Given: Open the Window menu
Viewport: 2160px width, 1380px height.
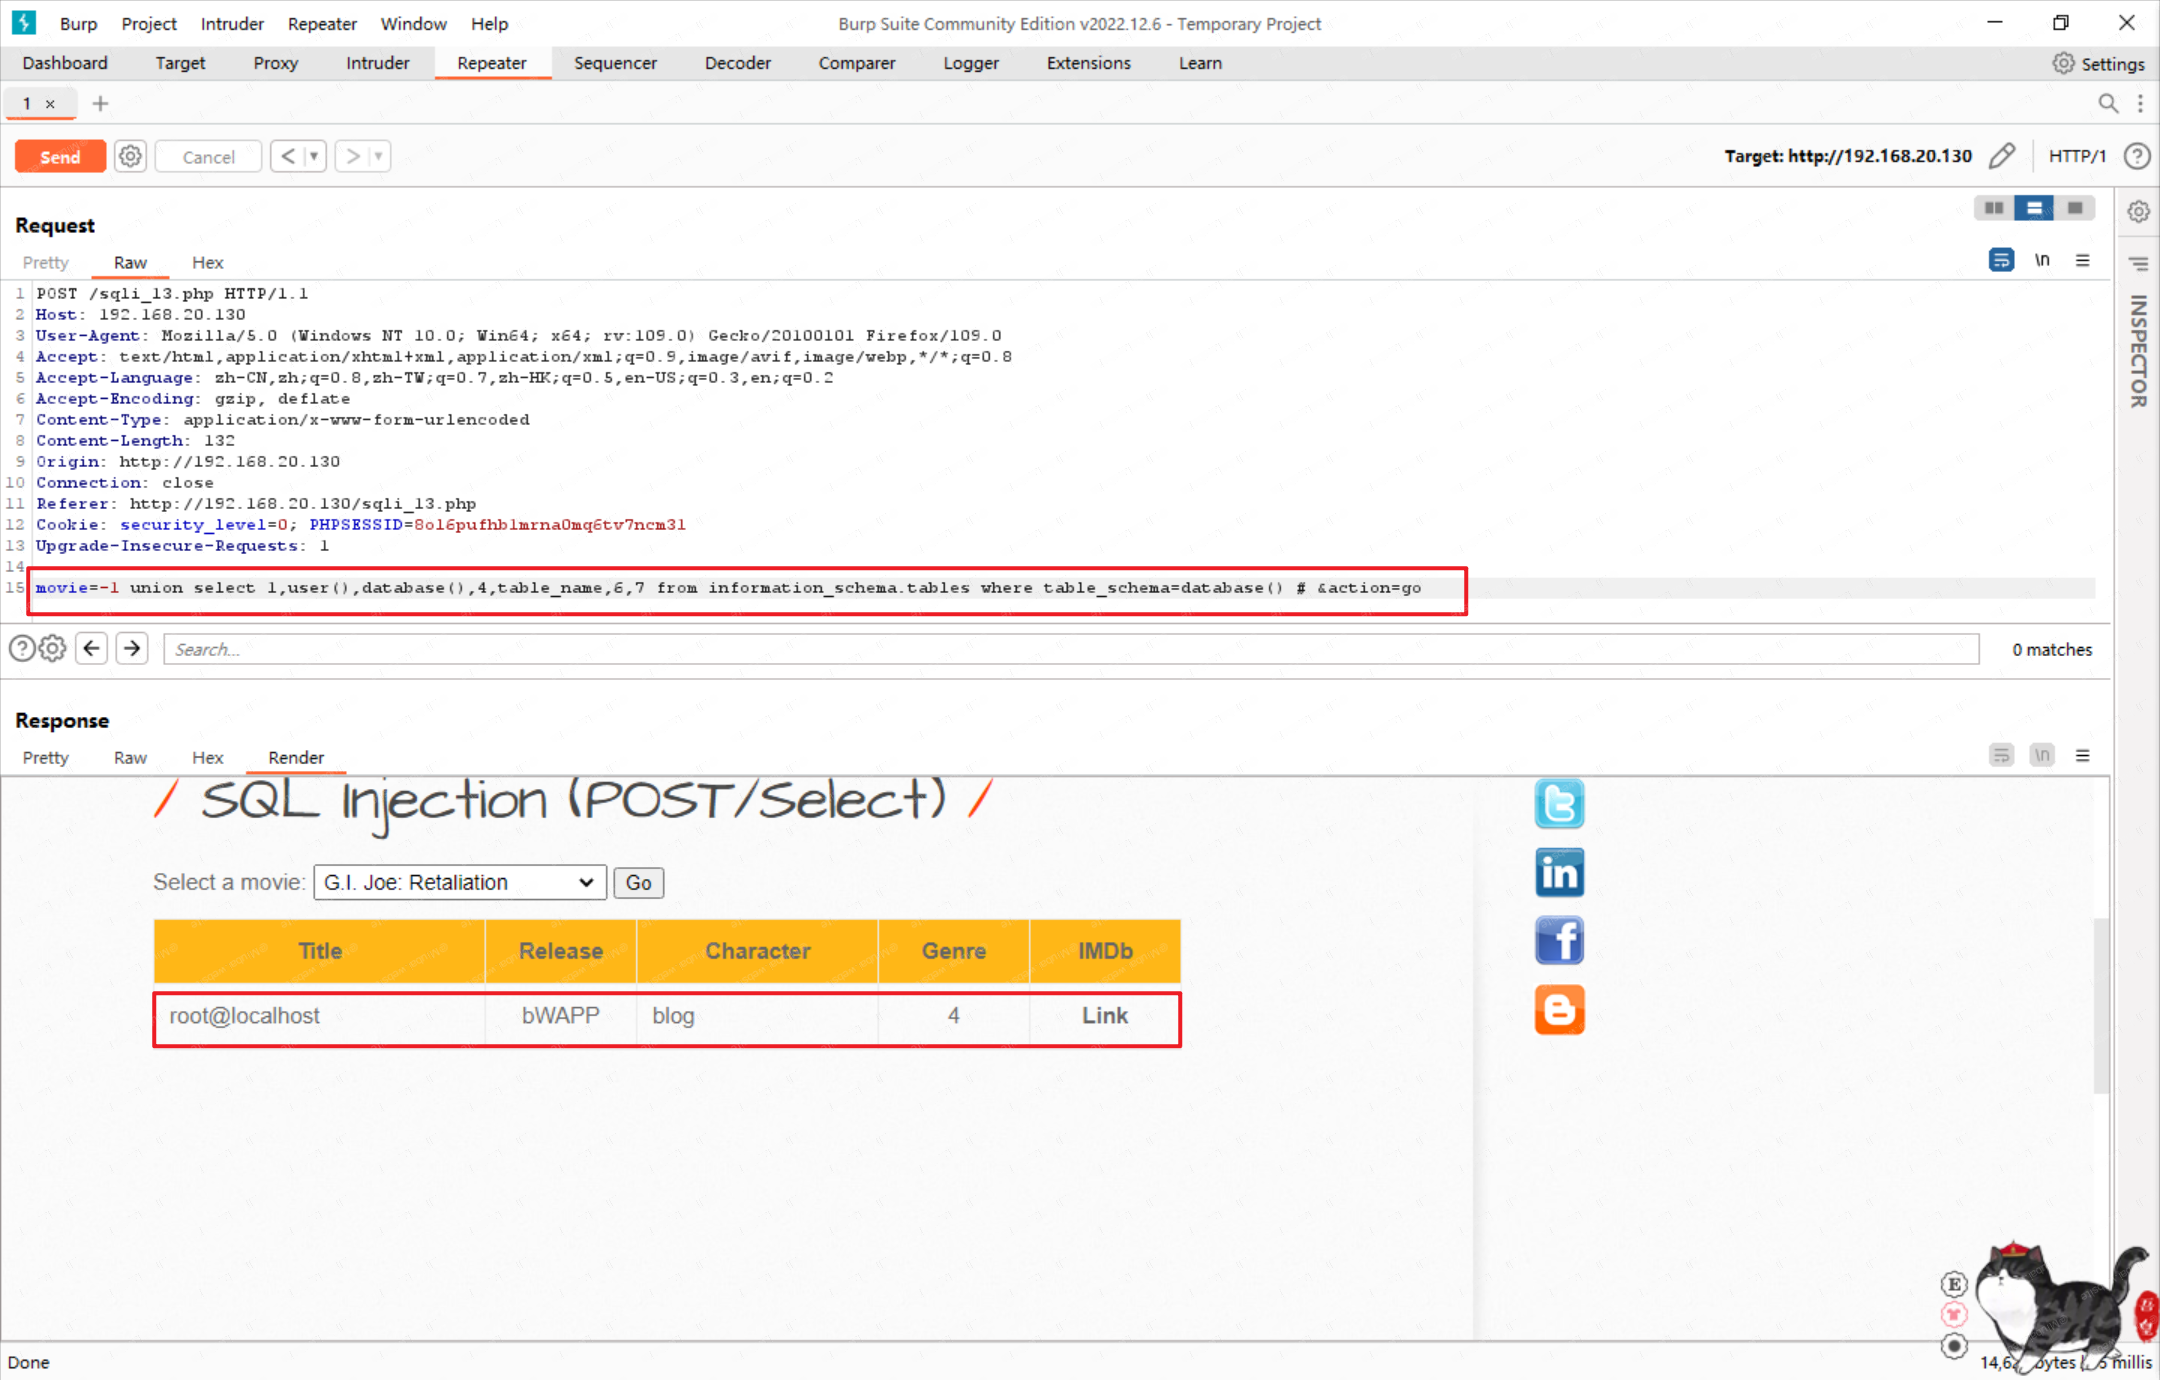Looking at the screenshot, I should click(413, 23).
